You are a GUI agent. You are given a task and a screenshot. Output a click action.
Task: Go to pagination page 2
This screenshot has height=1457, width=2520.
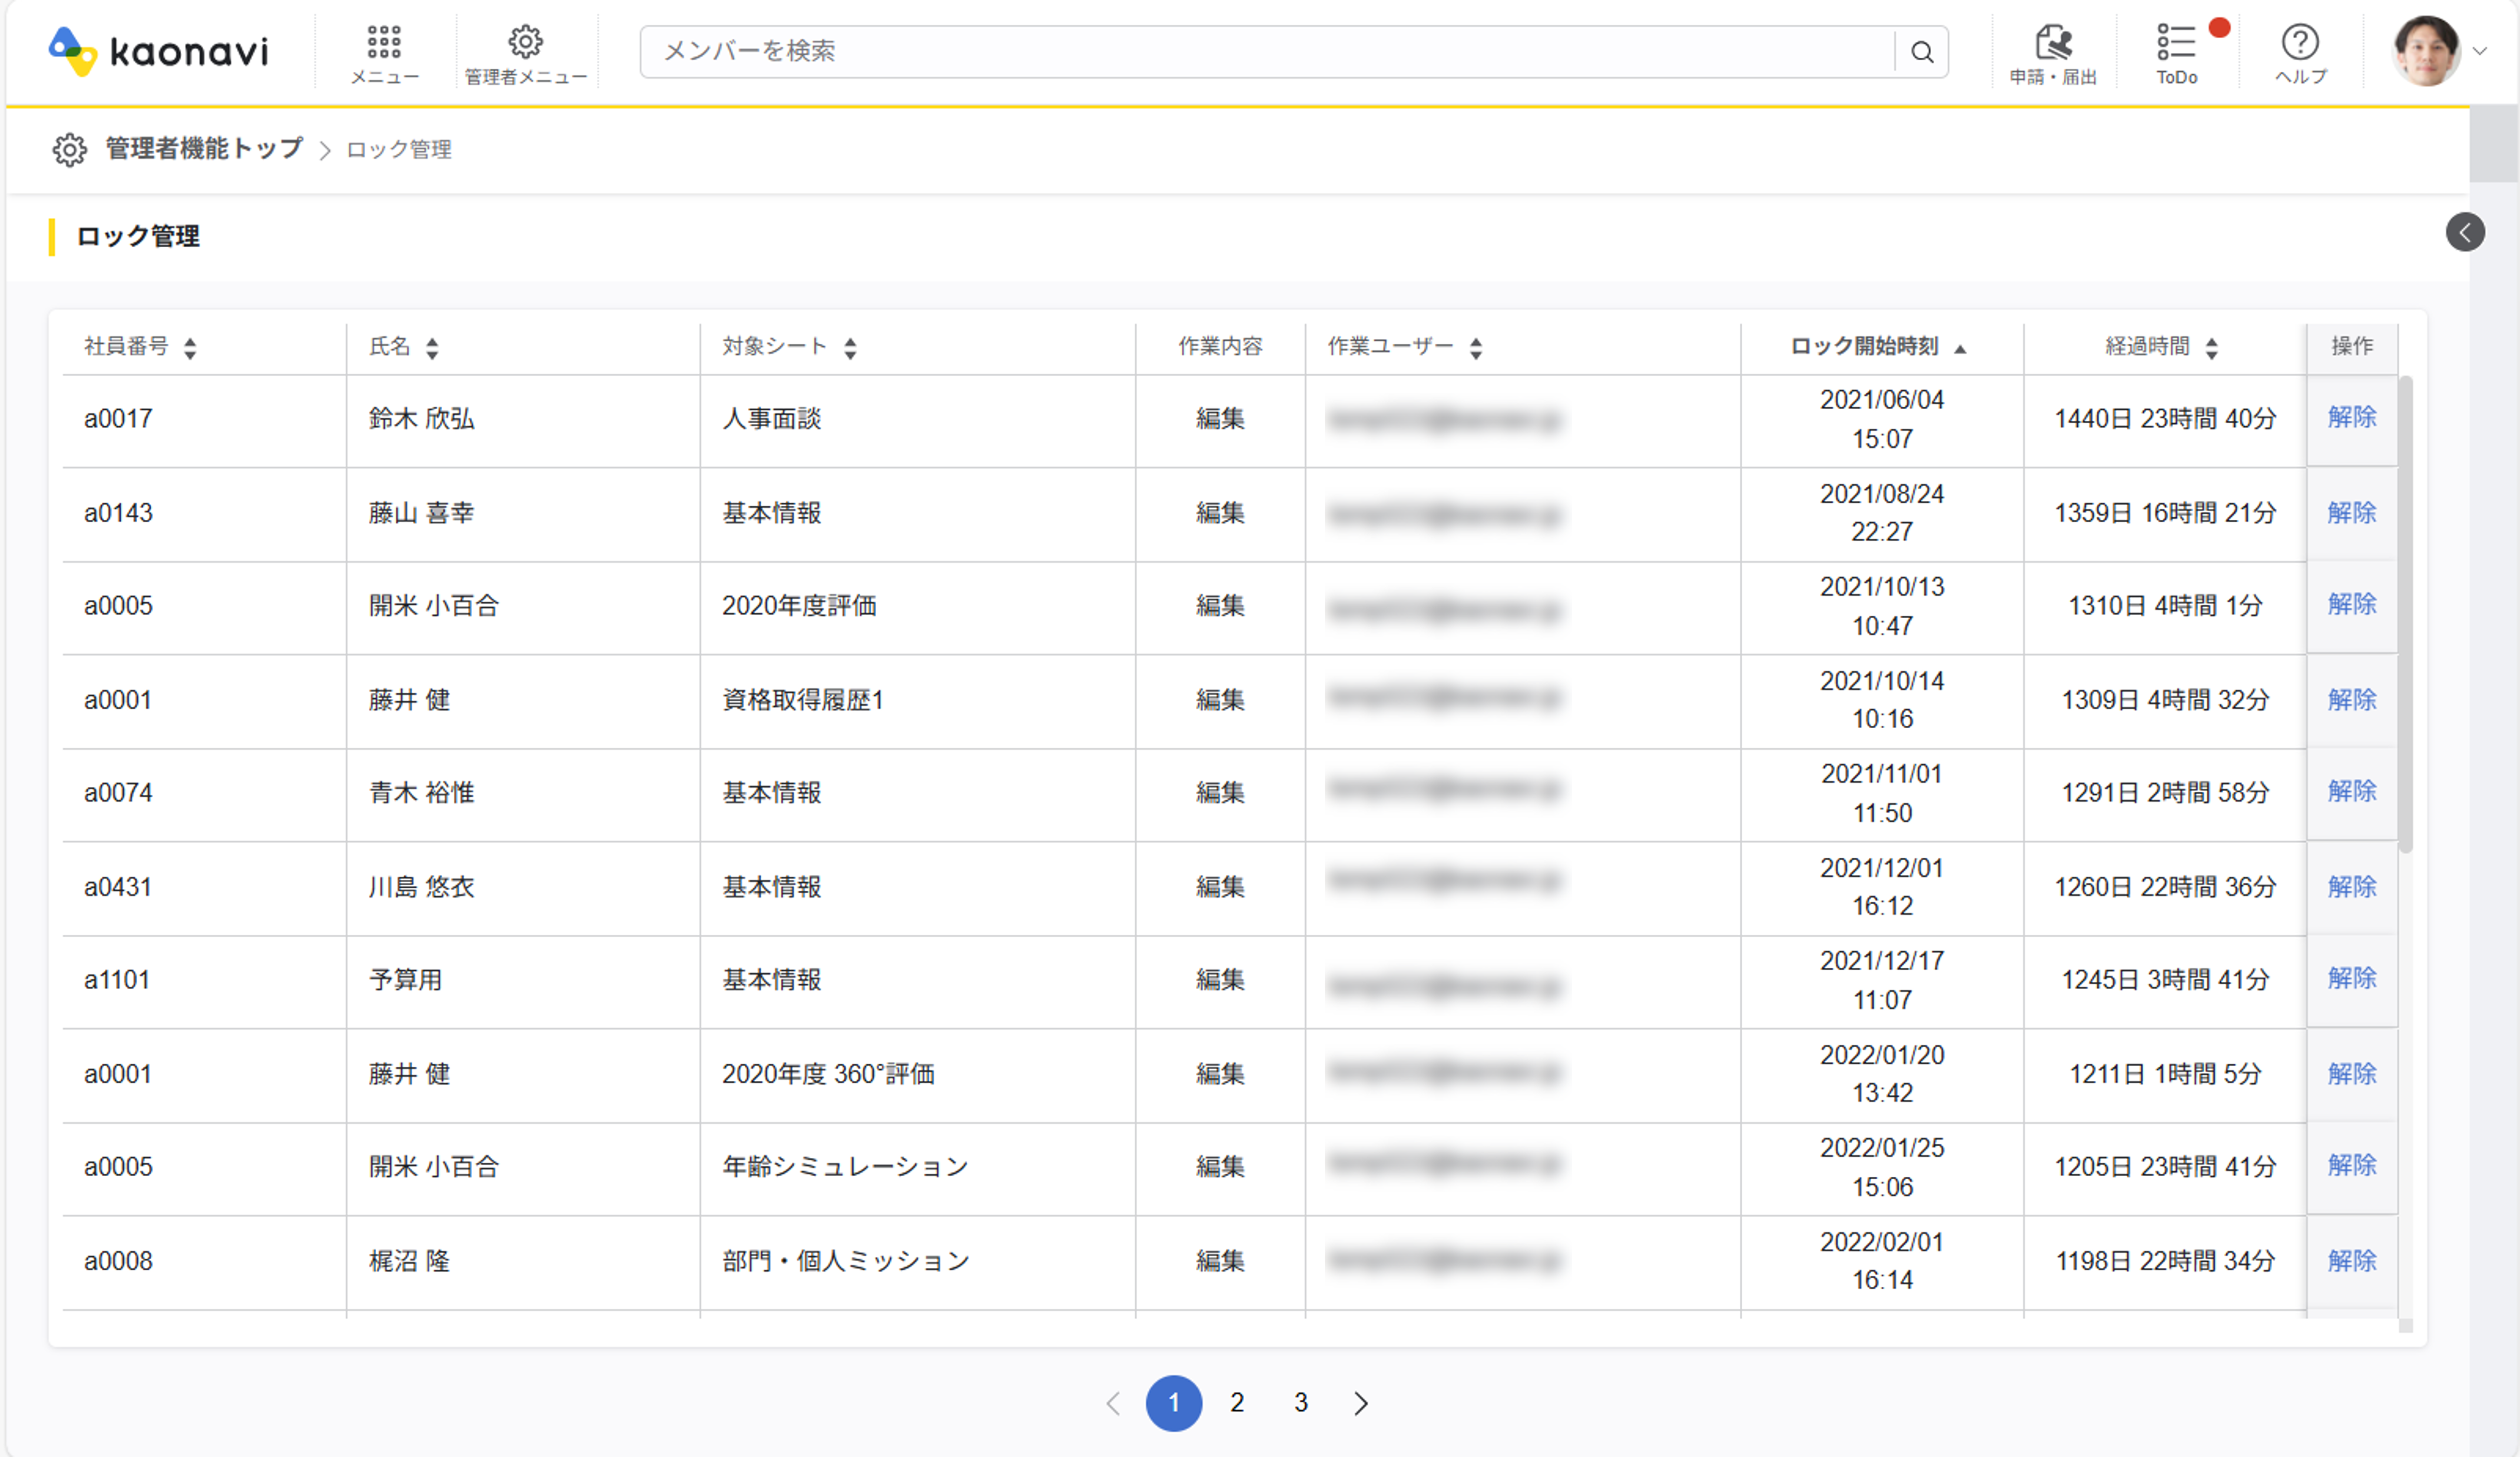(x=1237, y=1403)
